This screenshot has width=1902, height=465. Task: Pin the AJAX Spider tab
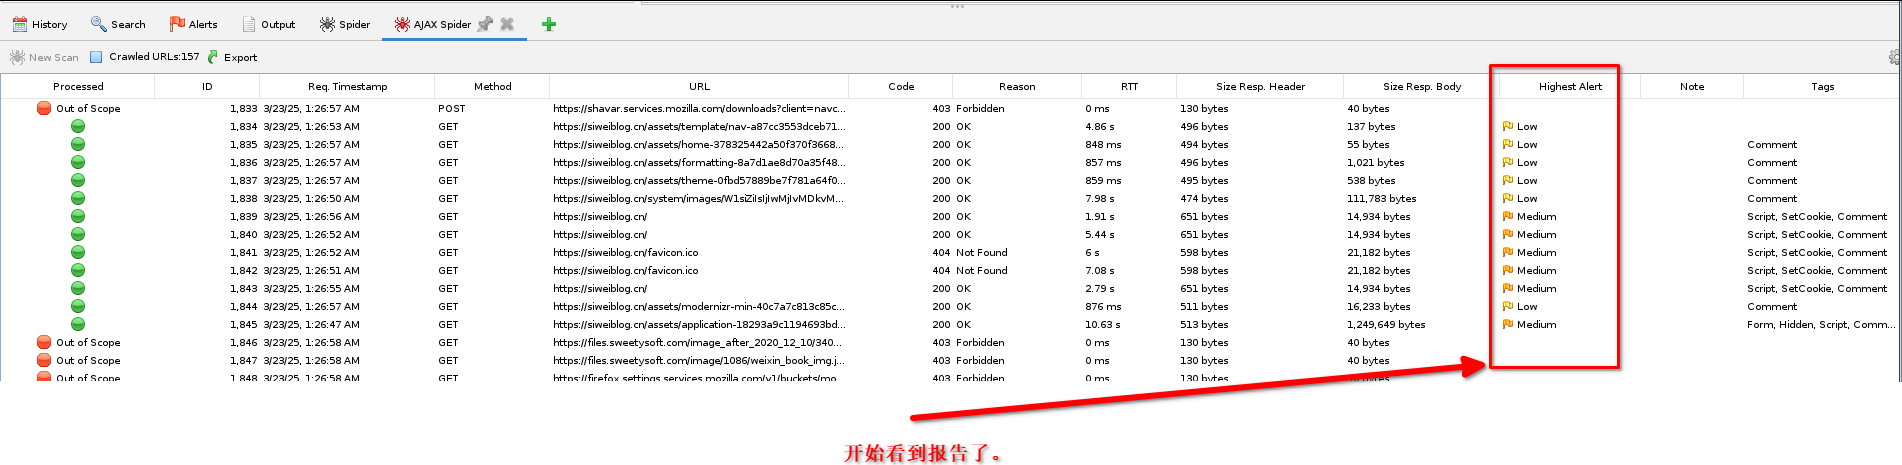[485, 24]
